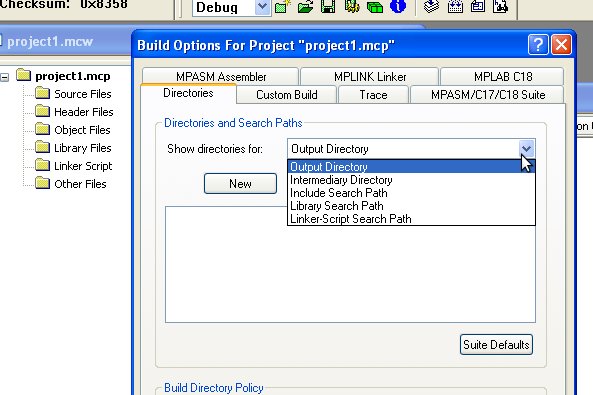Switch to the MPASM/C17/C18 Suite tab
This screenshot has height=395, width=593.
point(487,95)
